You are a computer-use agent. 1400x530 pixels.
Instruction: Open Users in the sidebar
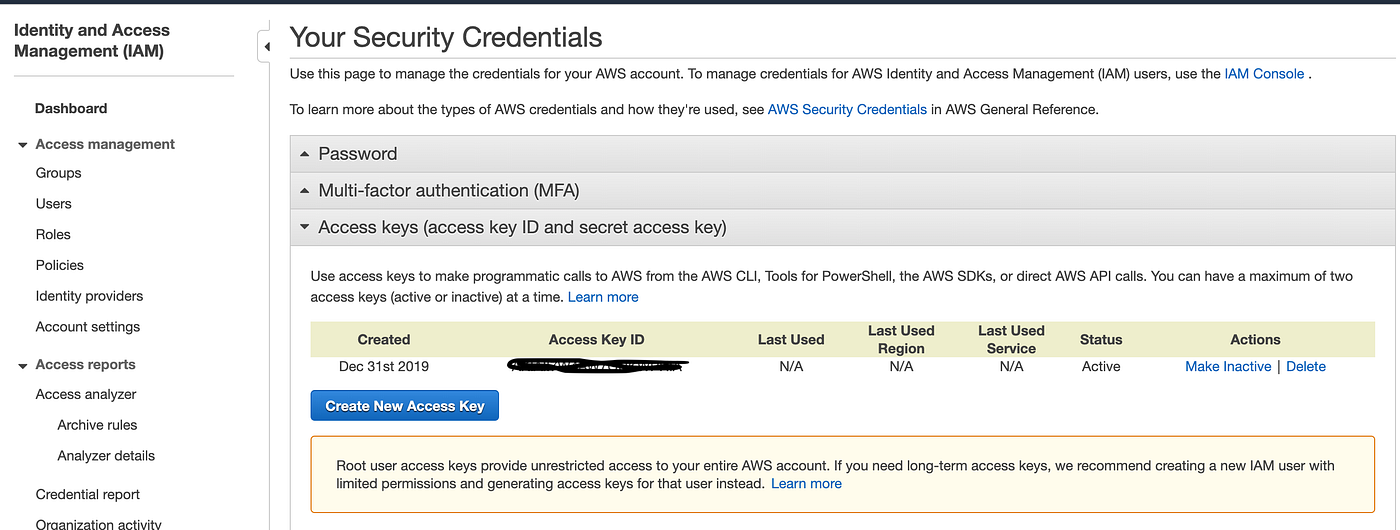pos(54,204)
